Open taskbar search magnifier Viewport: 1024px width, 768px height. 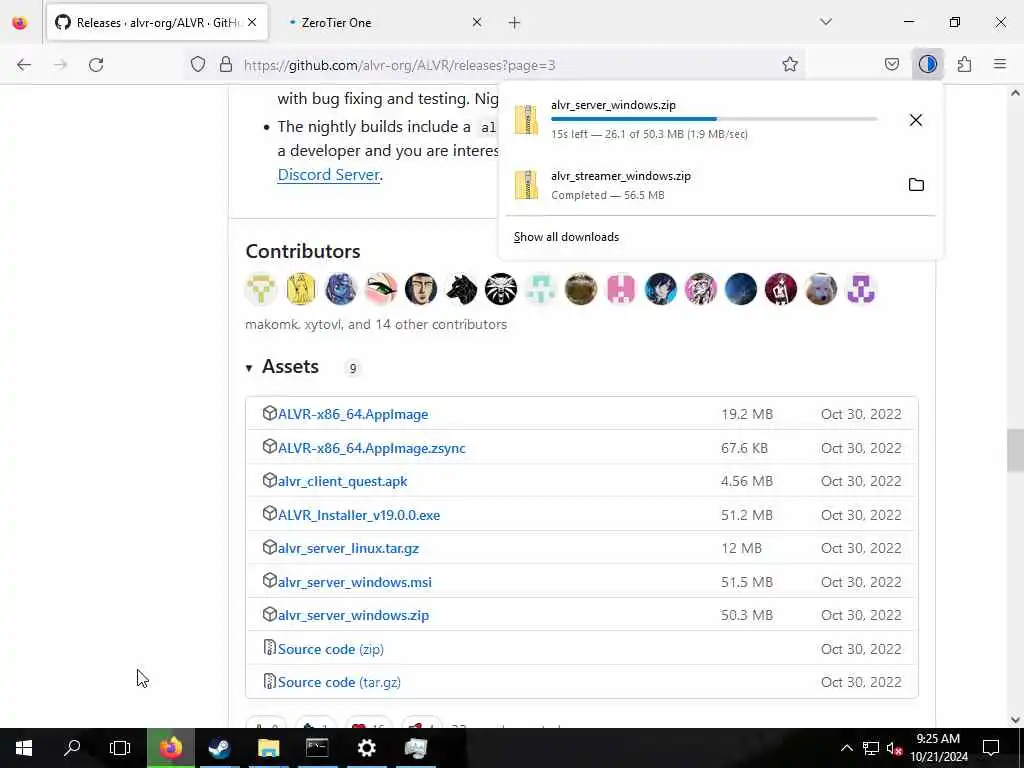(x=72, y=748)
